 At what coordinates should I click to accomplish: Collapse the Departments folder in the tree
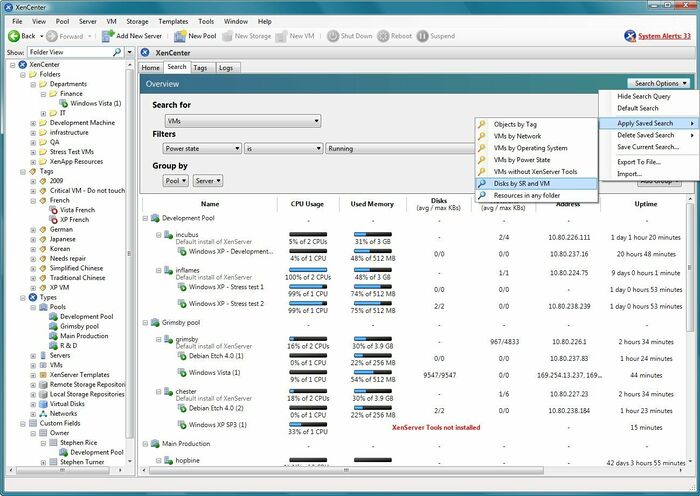[33, 84]
